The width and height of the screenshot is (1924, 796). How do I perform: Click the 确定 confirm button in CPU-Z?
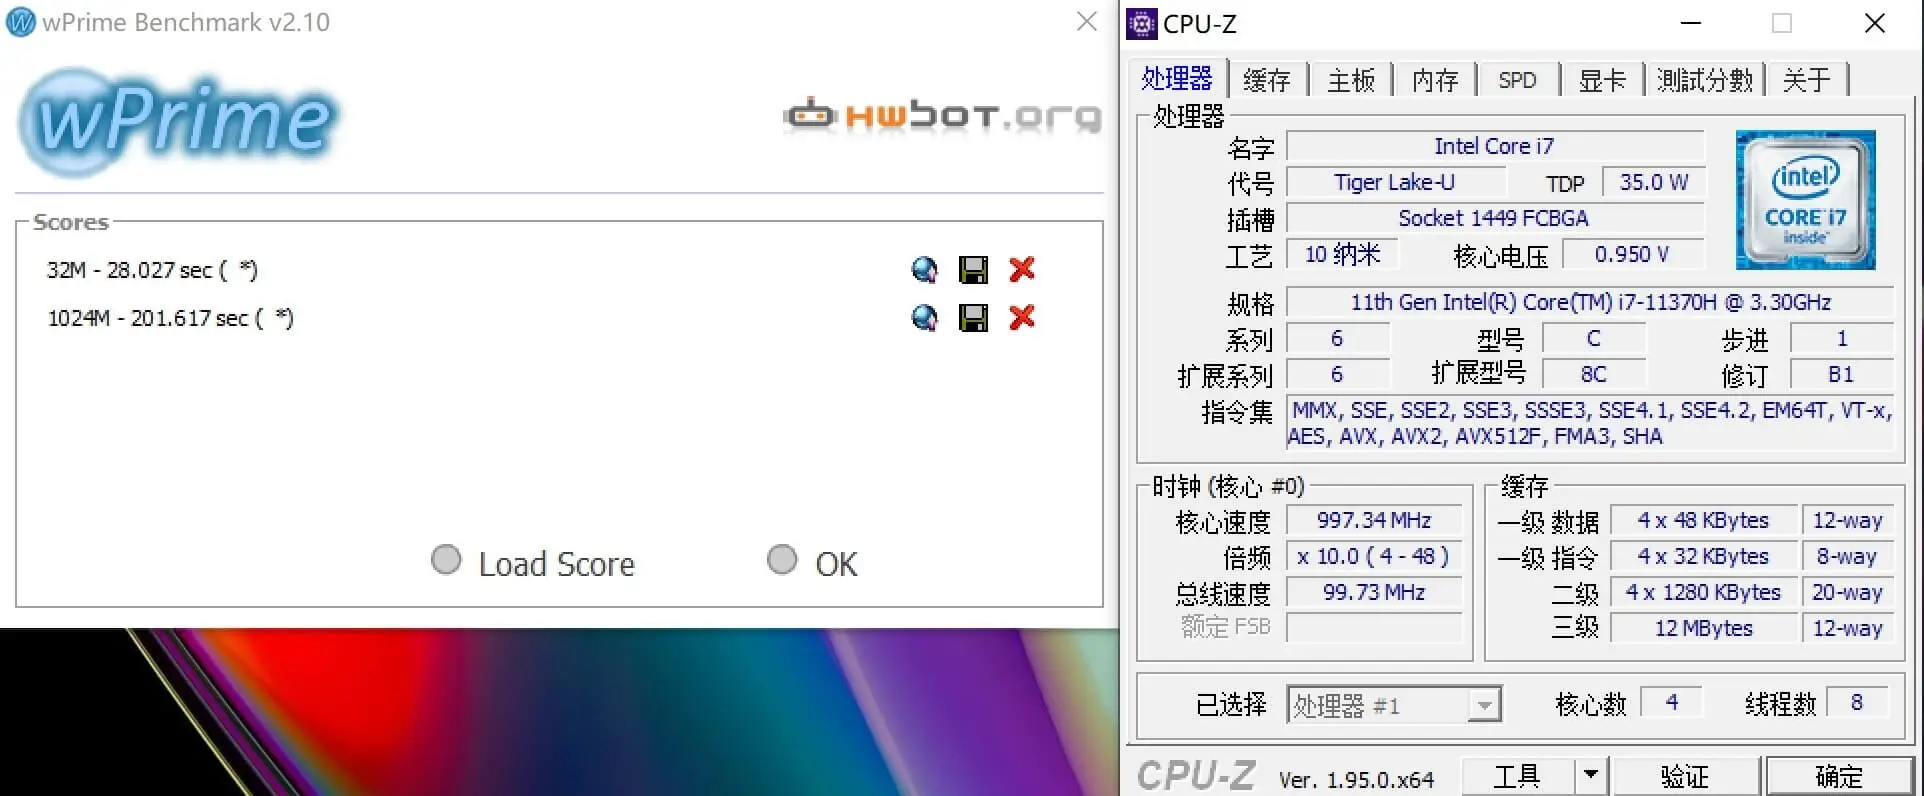coord(1839,776)
